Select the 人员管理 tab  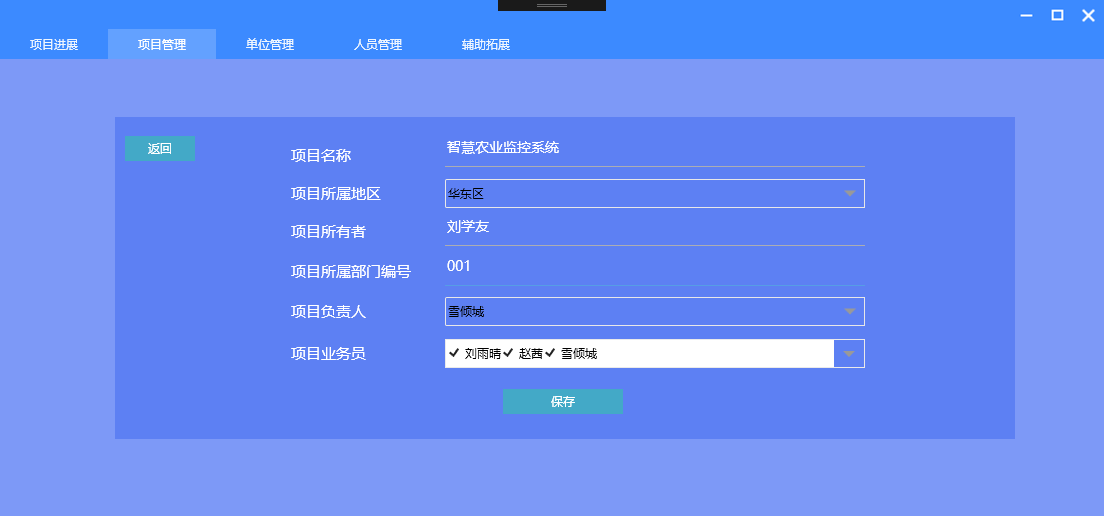[377, 44]
